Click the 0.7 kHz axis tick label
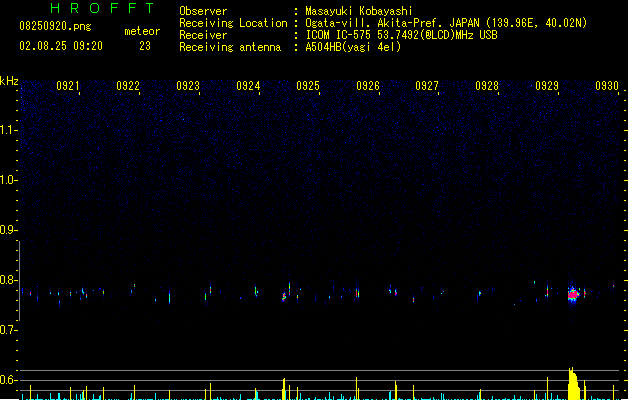 [x=8, y=330]
